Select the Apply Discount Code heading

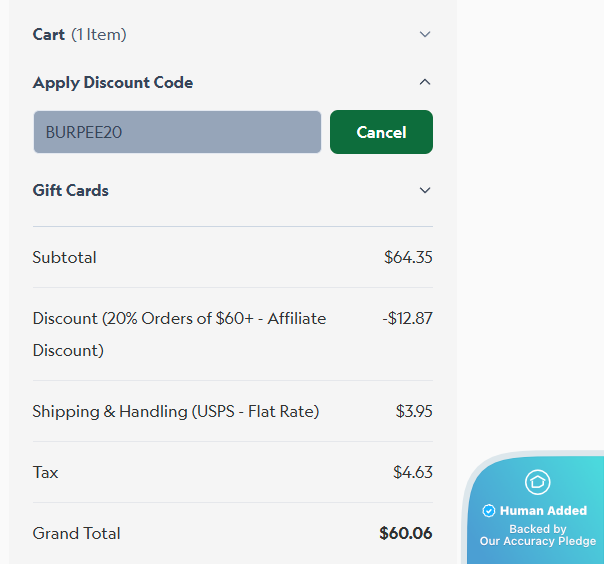coord(113,83)
